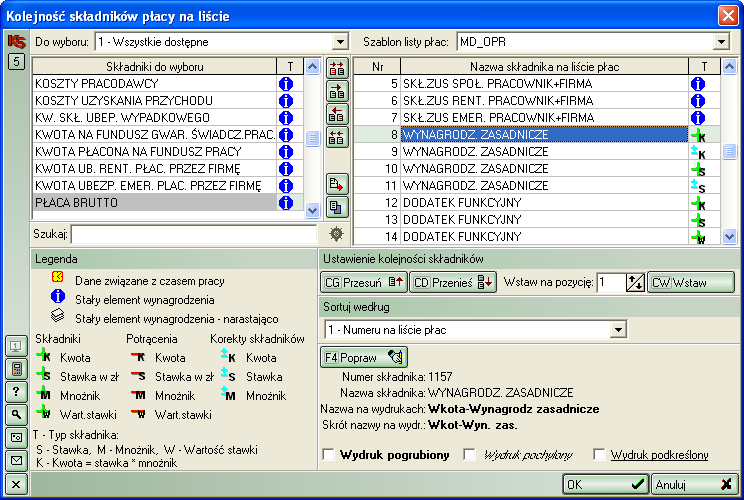This screenshot has height=500, width=744.
Task: Expand the Szablon listy płac dropdown
Action: [x=721, y=42]
